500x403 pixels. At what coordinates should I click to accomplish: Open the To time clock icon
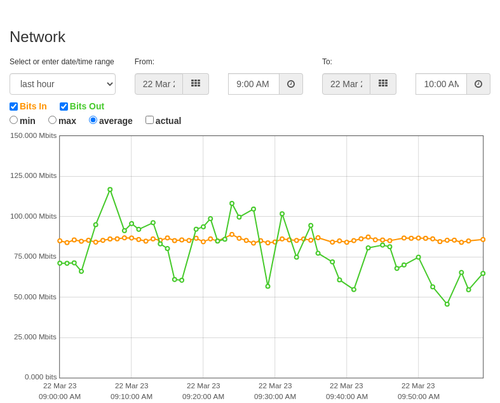[478, 84]
